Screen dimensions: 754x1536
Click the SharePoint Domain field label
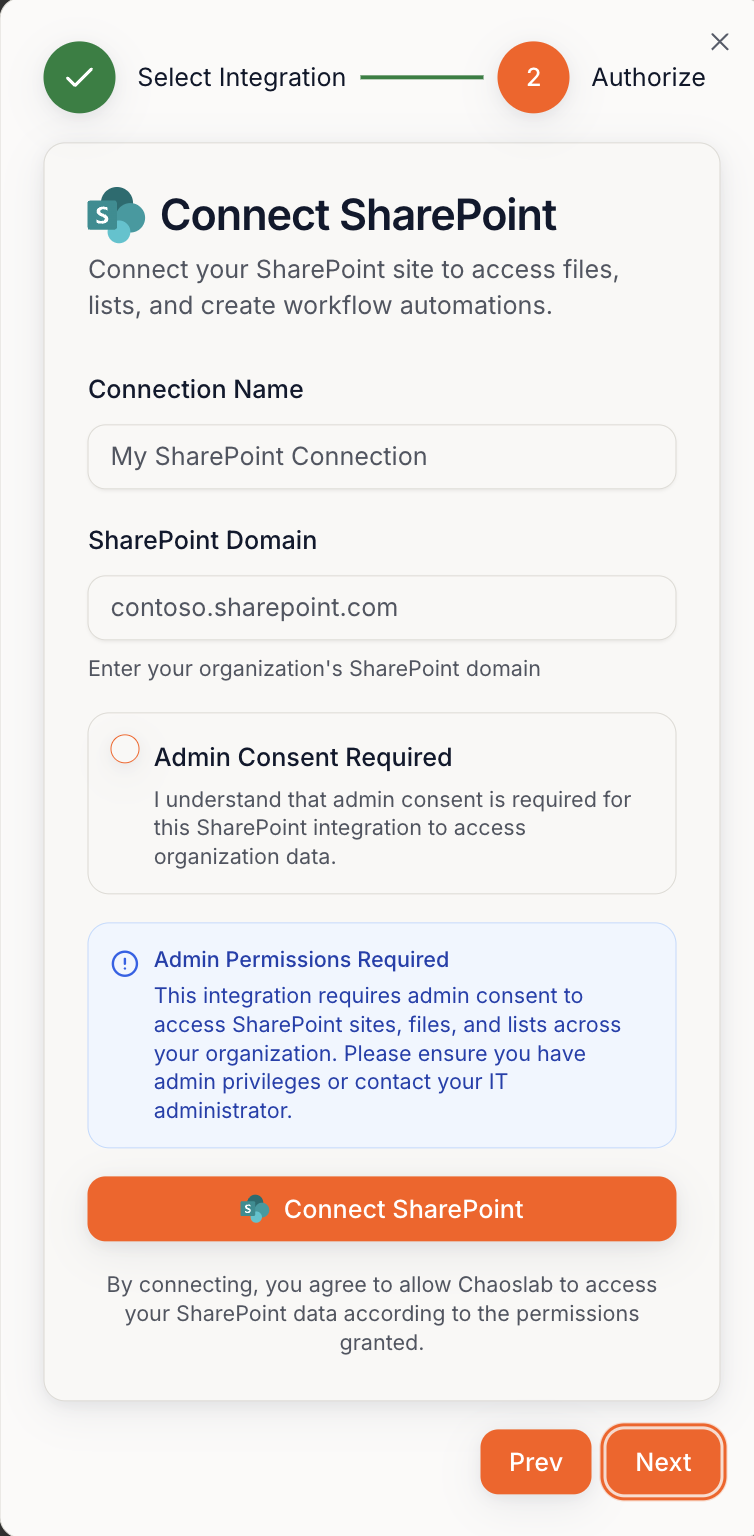click(x=202, y=540)
